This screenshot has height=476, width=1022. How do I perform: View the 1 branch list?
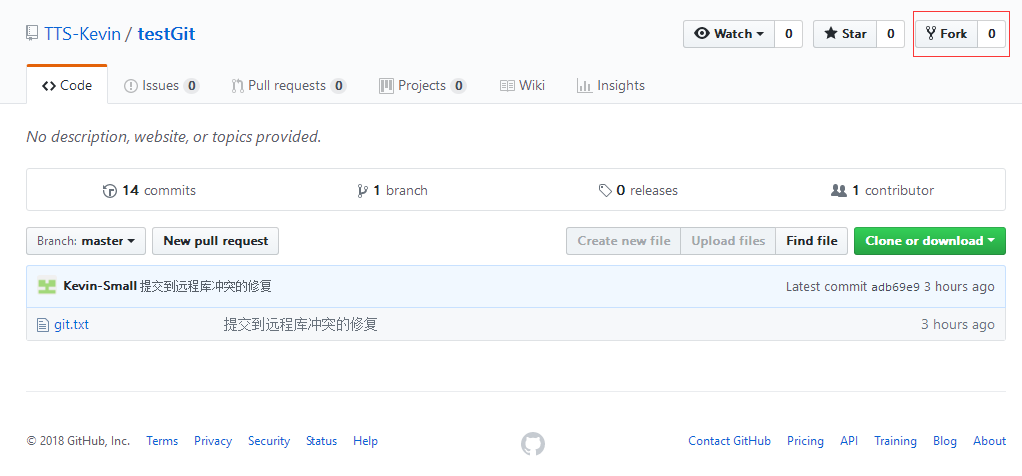[x=392, y=190]
